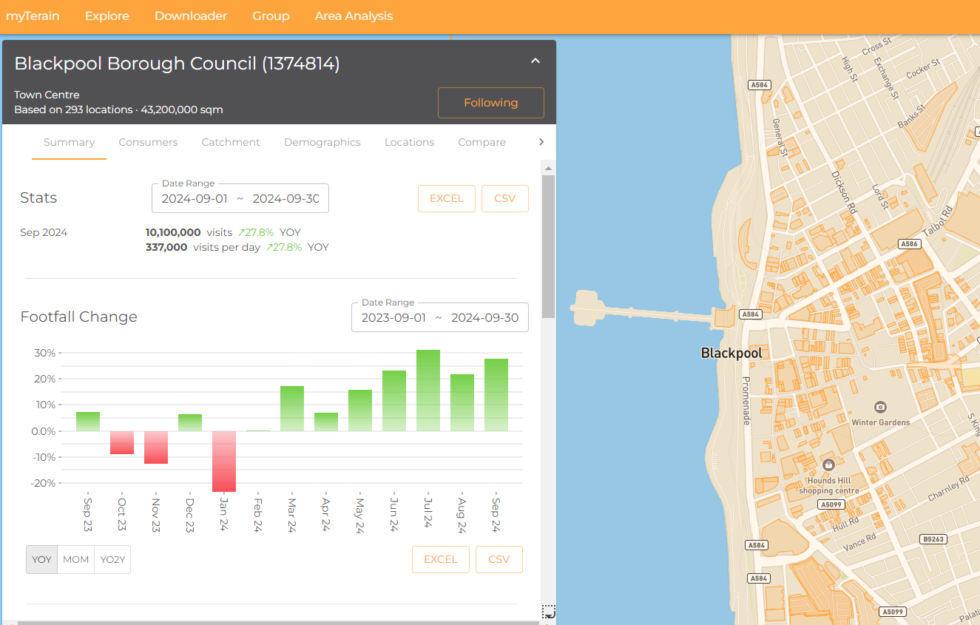Go to Demographics tab
Image resolution: width=980 pixels, height=625 pixels.
coord(322,142)
